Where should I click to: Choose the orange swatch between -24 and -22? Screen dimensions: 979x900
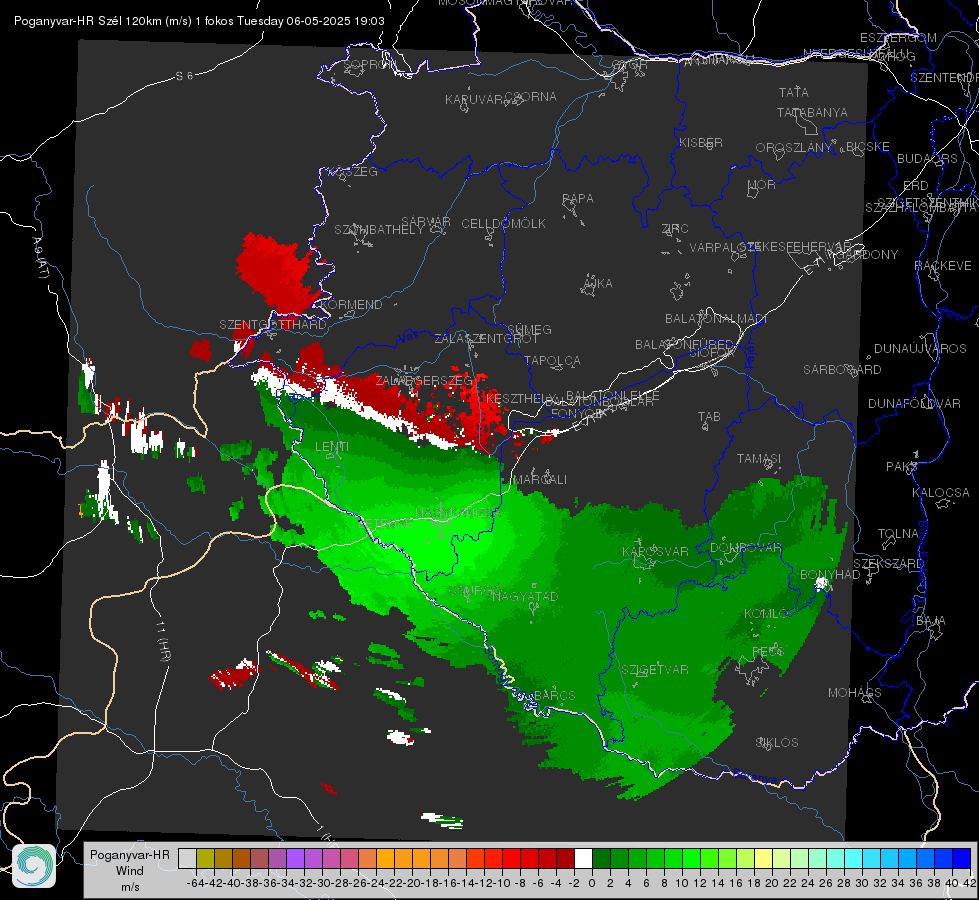click(385, 859)
